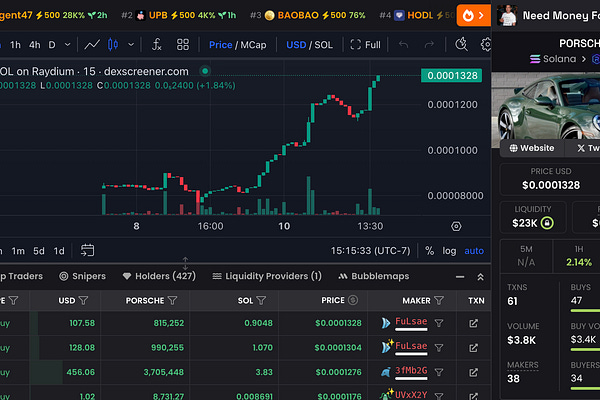Viewport: 600px width, 400px height.
Task: Filter by maker in the 107.58 row
Action: point(439,323)
